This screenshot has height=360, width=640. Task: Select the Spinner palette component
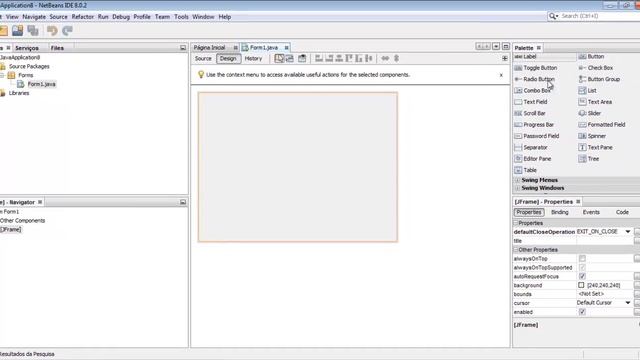593,136
